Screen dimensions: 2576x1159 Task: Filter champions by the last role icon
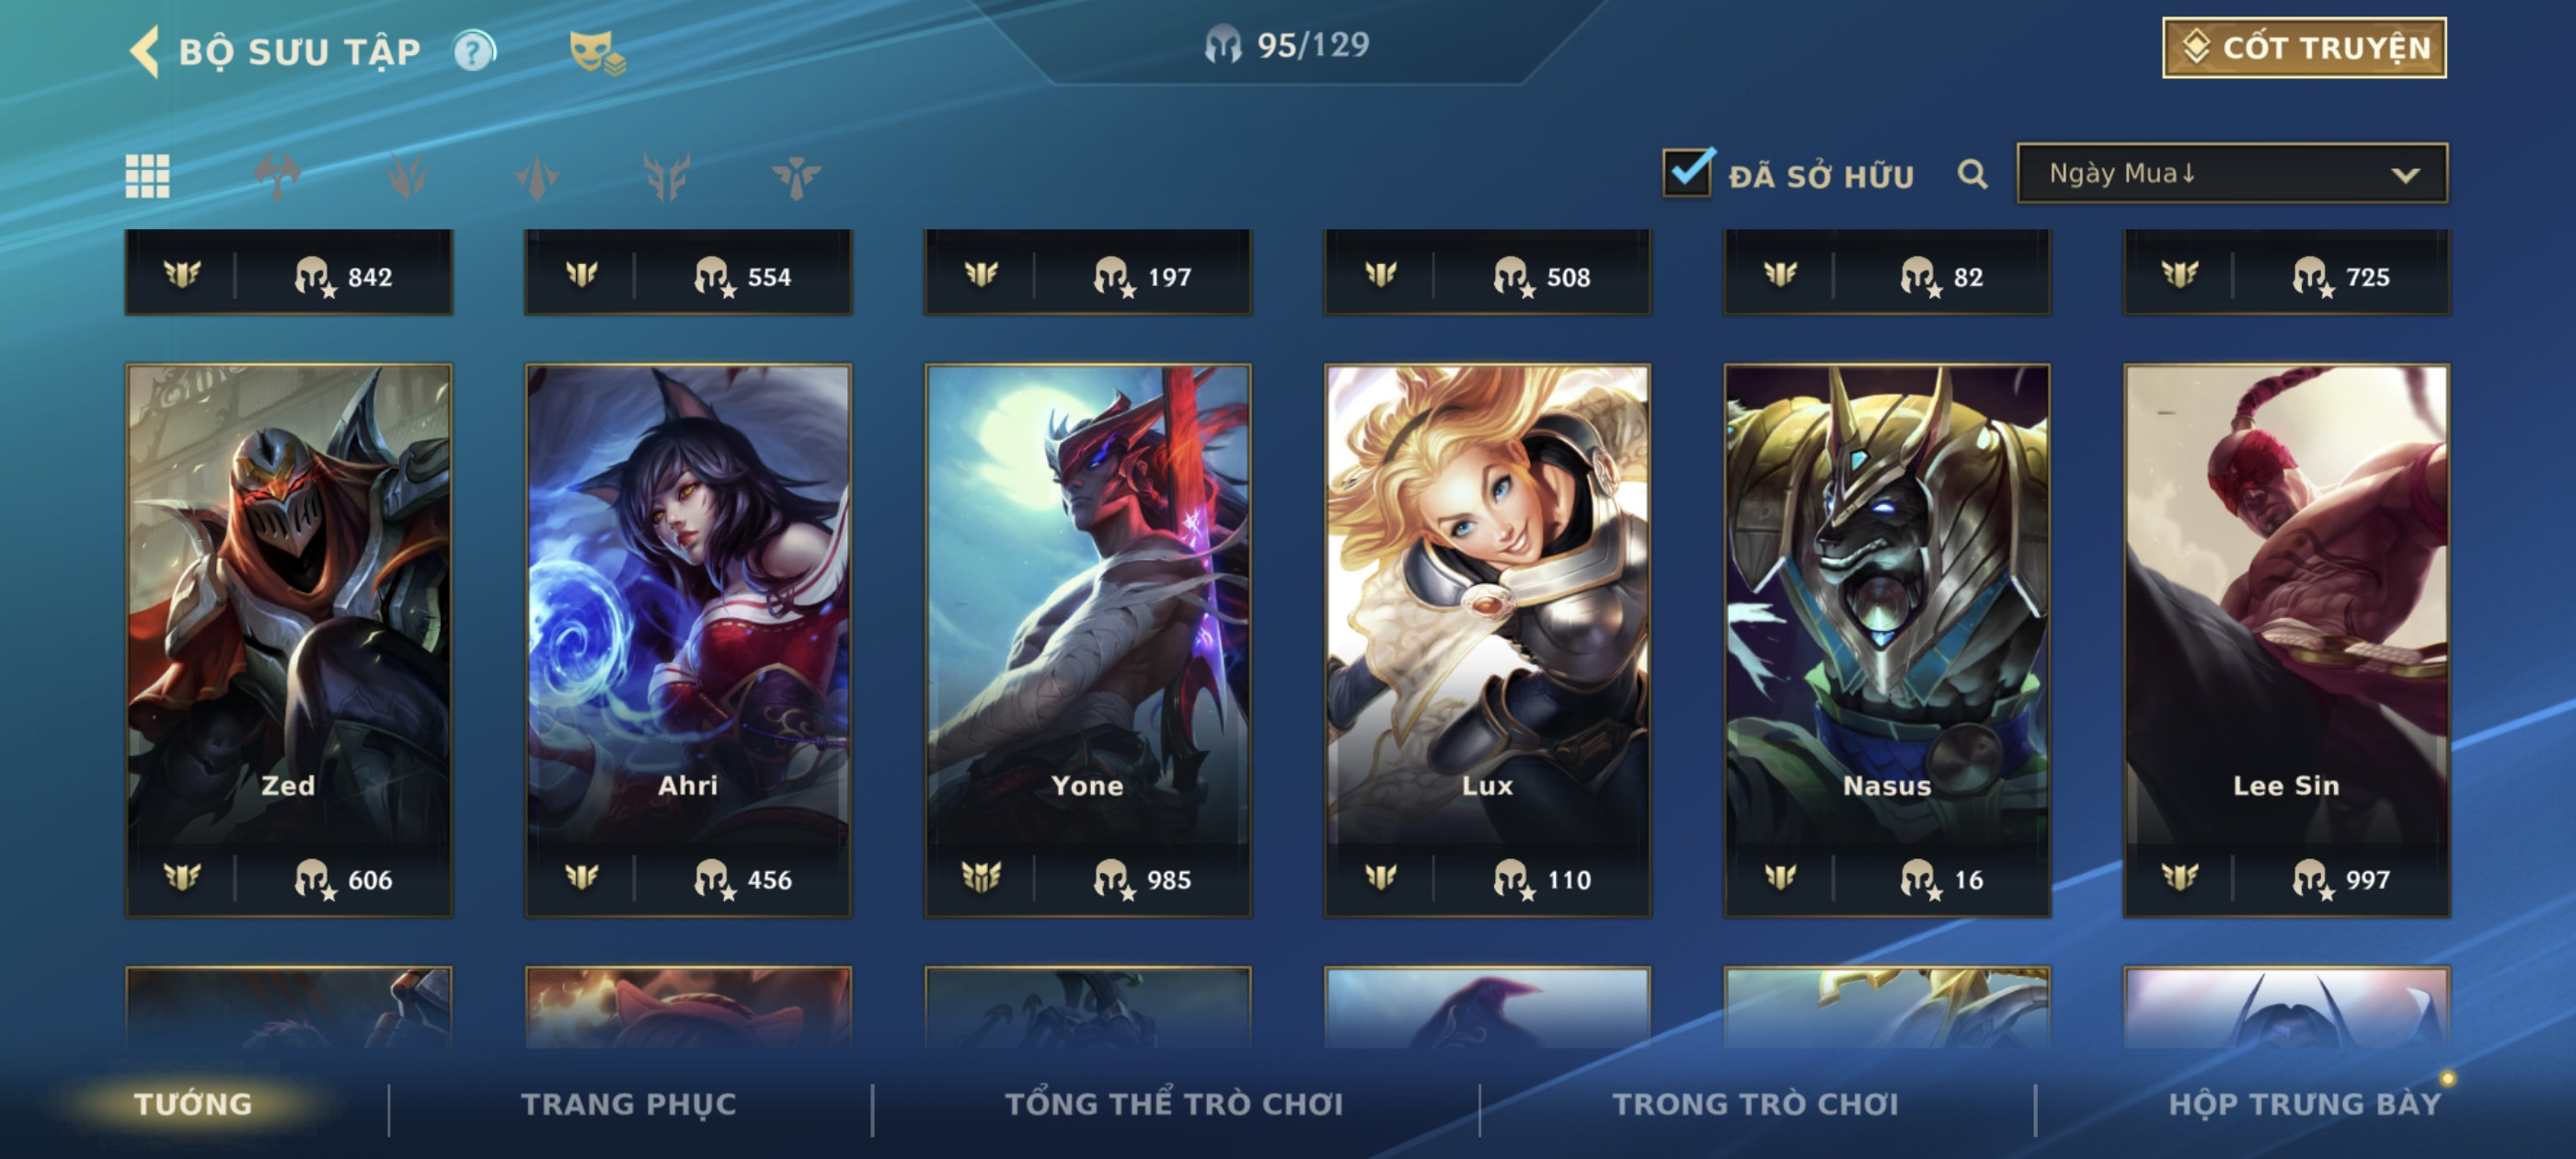pyautogui.click(x=797, y=177)
